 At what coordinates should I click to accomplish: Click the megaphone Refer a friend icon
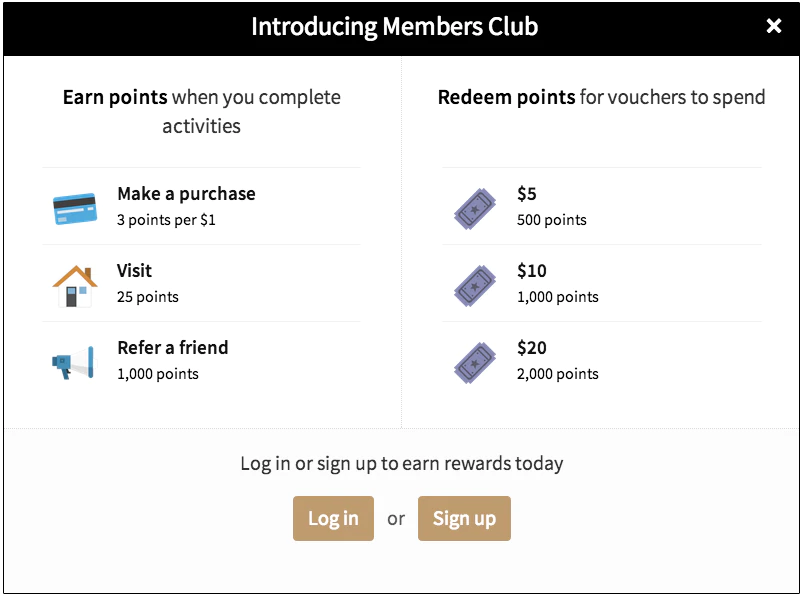click(x=75, y=360)
